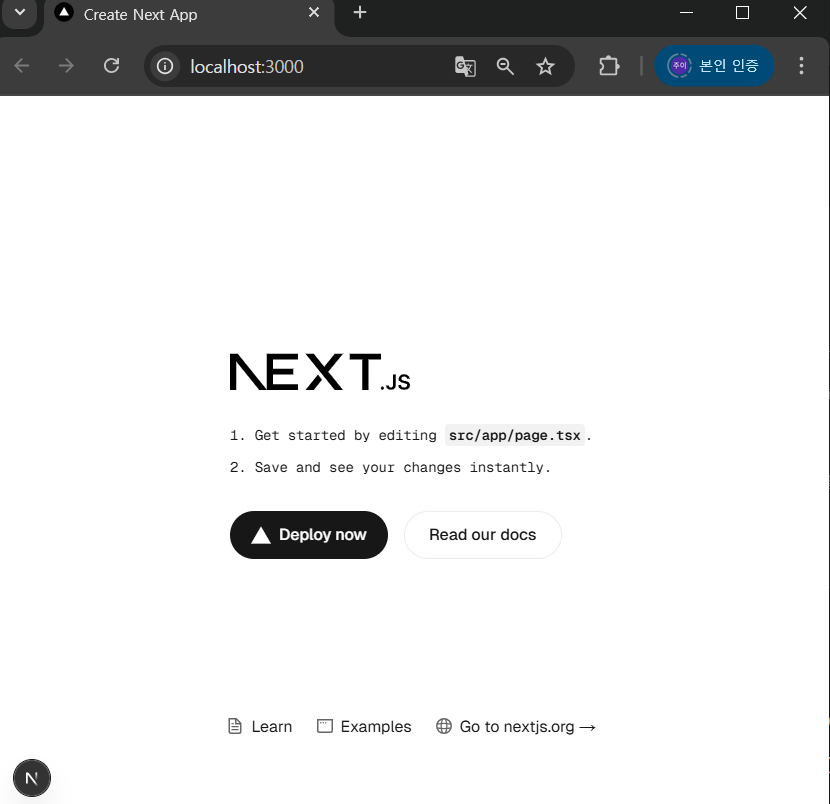
Task: Click the forward navigation arrow
Action: pyautogui.click(x=66, y=66)
